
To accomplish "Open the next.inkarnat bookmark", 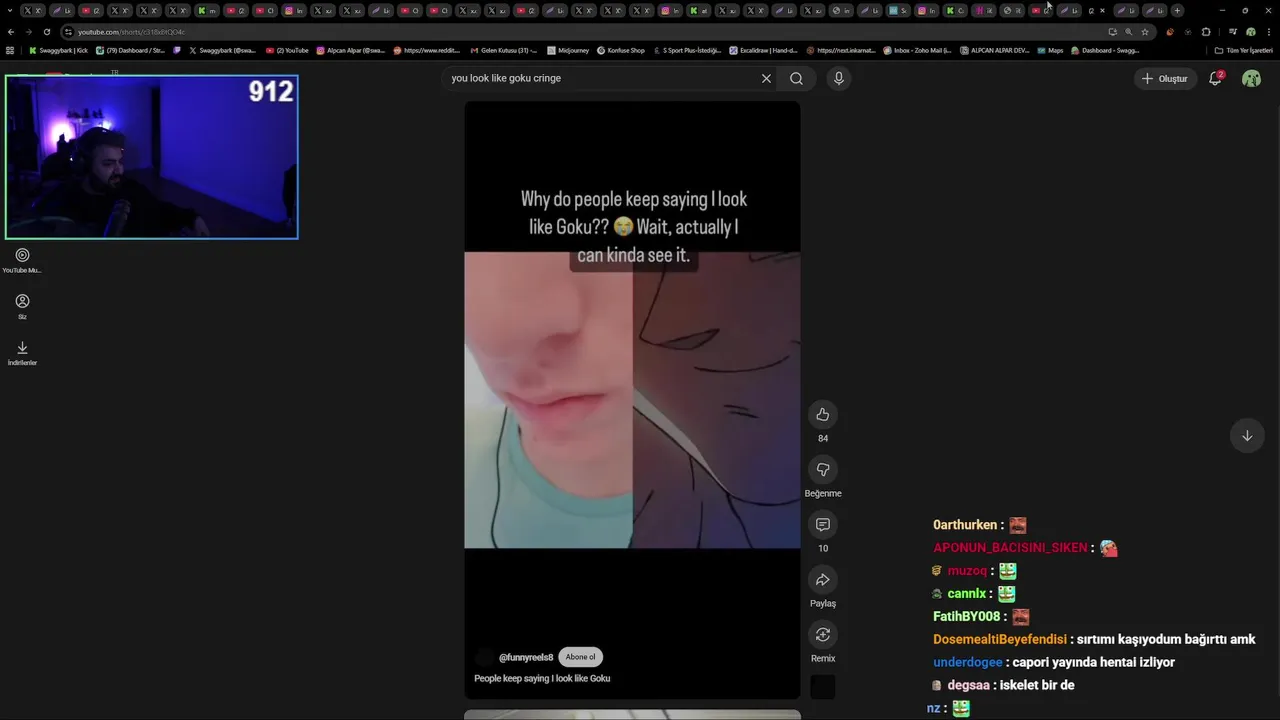I will click(840, 50).
